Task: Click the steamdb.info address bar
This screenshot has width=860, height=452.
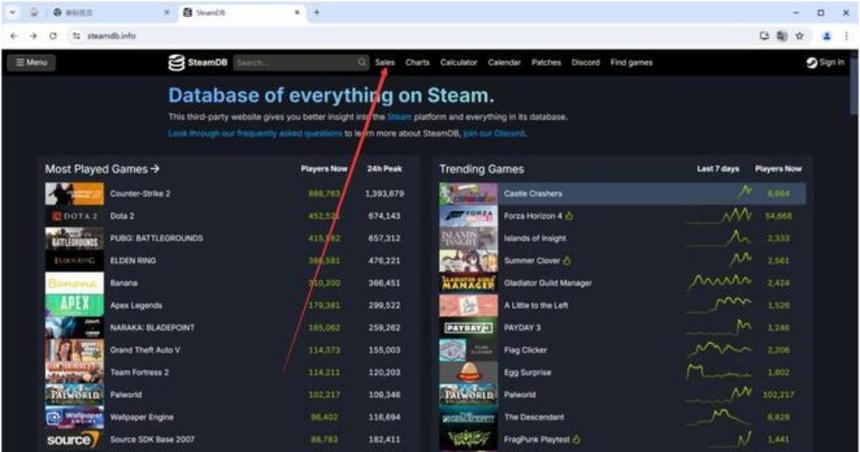Action: [x=411, y=36]
